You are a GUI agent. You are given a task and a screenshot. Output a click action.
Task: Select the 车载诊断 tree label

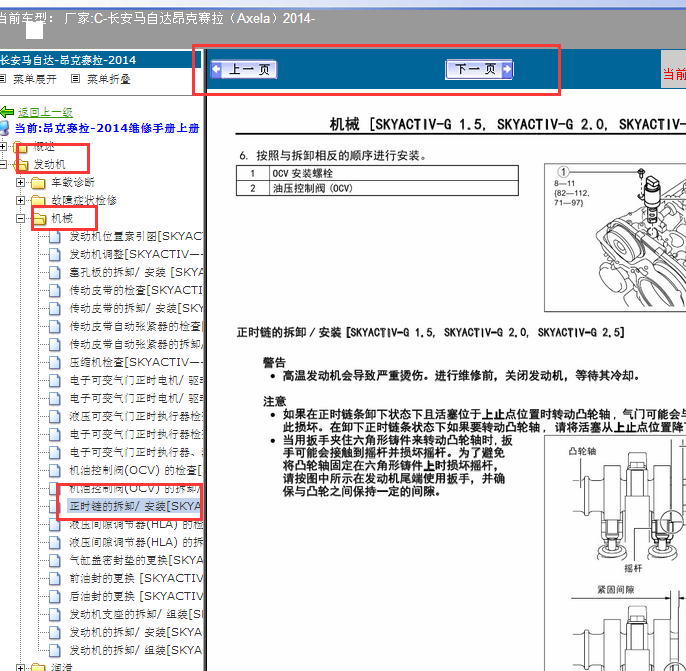73,182
